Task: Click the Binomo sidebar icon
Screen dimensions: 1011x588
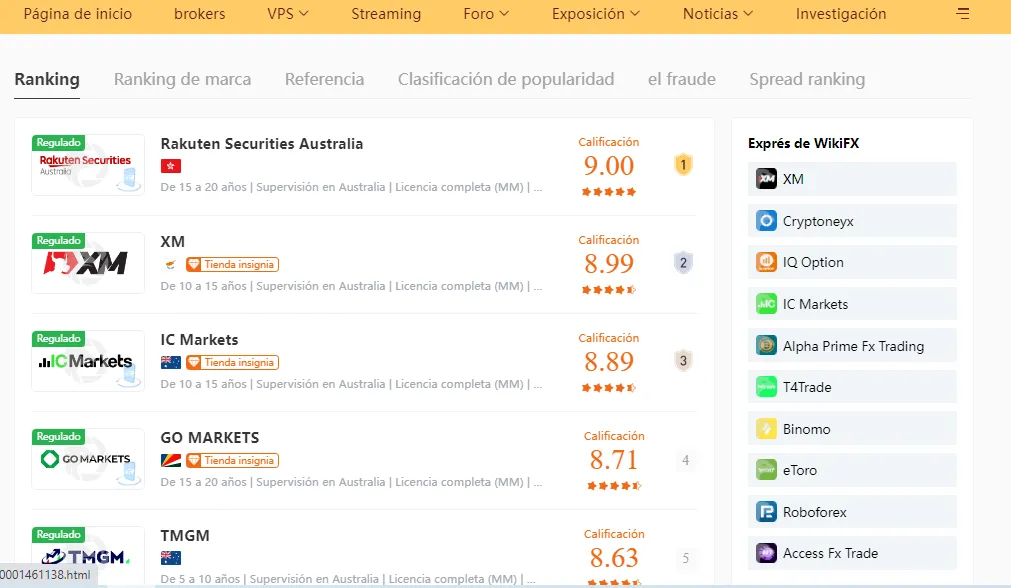Action: [766, 429]
